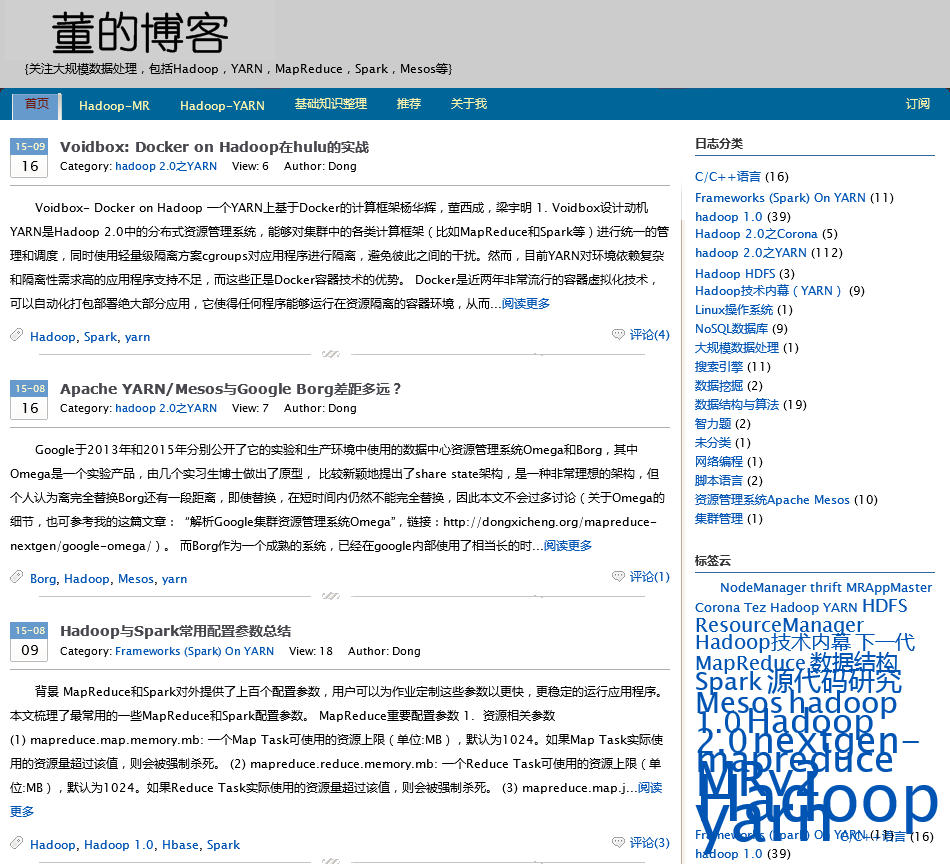Click the Hadoop 1.0 tag of third post
The width and height of the screenshot is (950, 864).
pos(119,845)
